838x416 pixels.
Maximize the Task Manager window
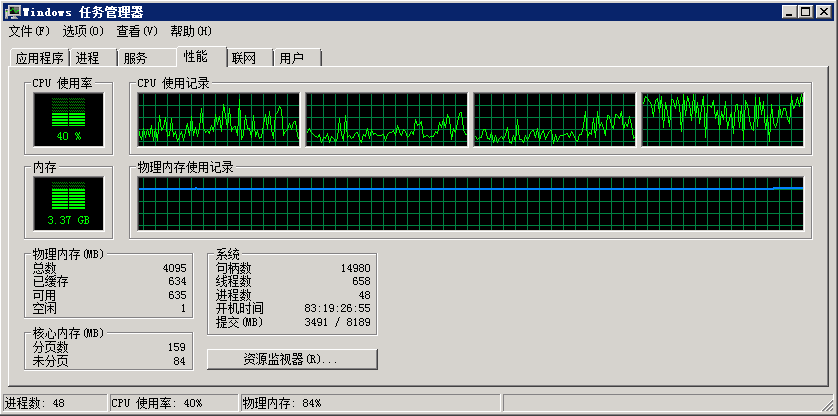[x=805, y=12]
